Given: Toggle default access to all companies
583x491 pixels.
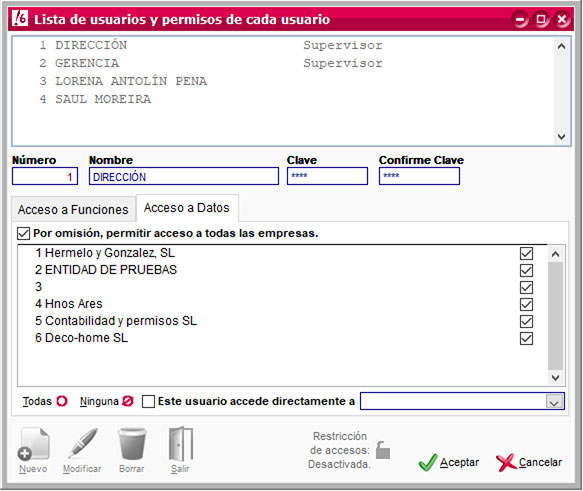Looking at the screenshot, I should (x=23, y=233).
